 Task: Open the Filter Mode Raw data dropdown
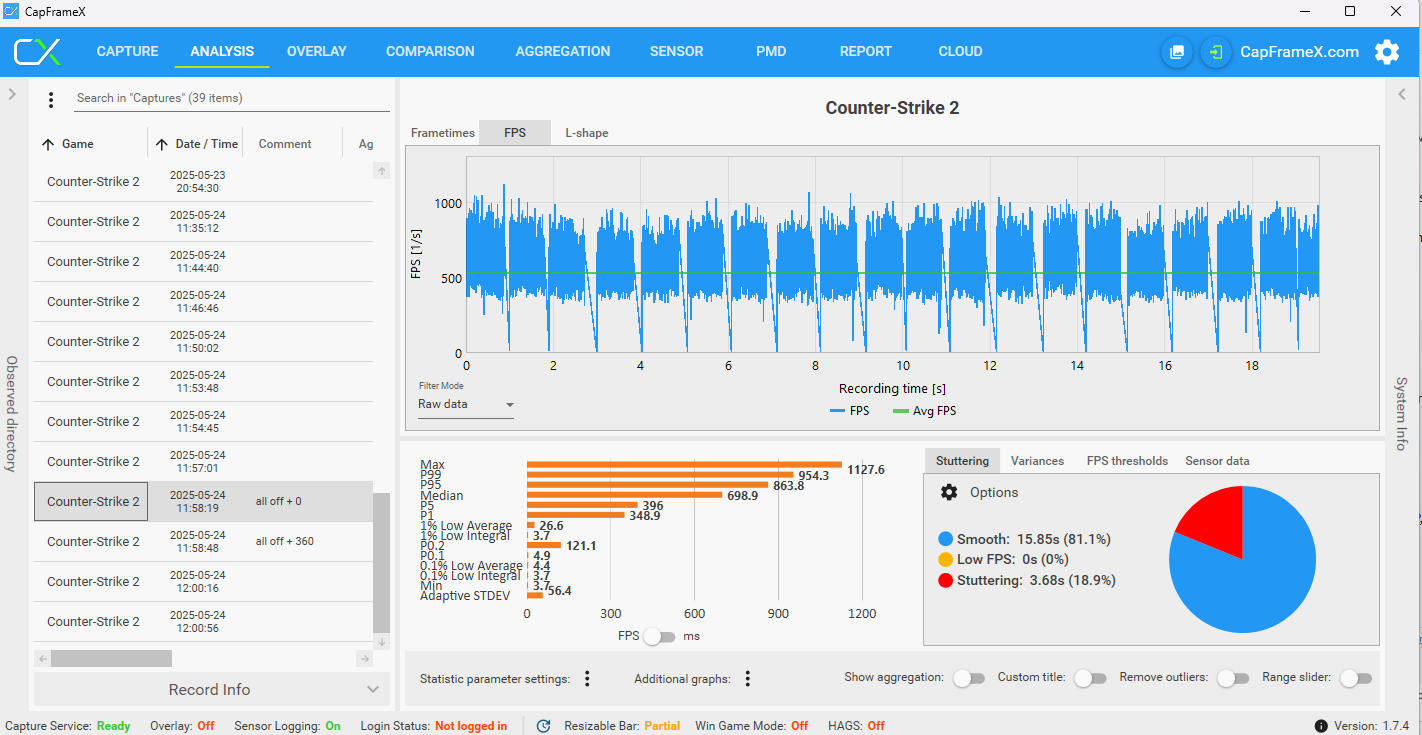coord(466,405)
